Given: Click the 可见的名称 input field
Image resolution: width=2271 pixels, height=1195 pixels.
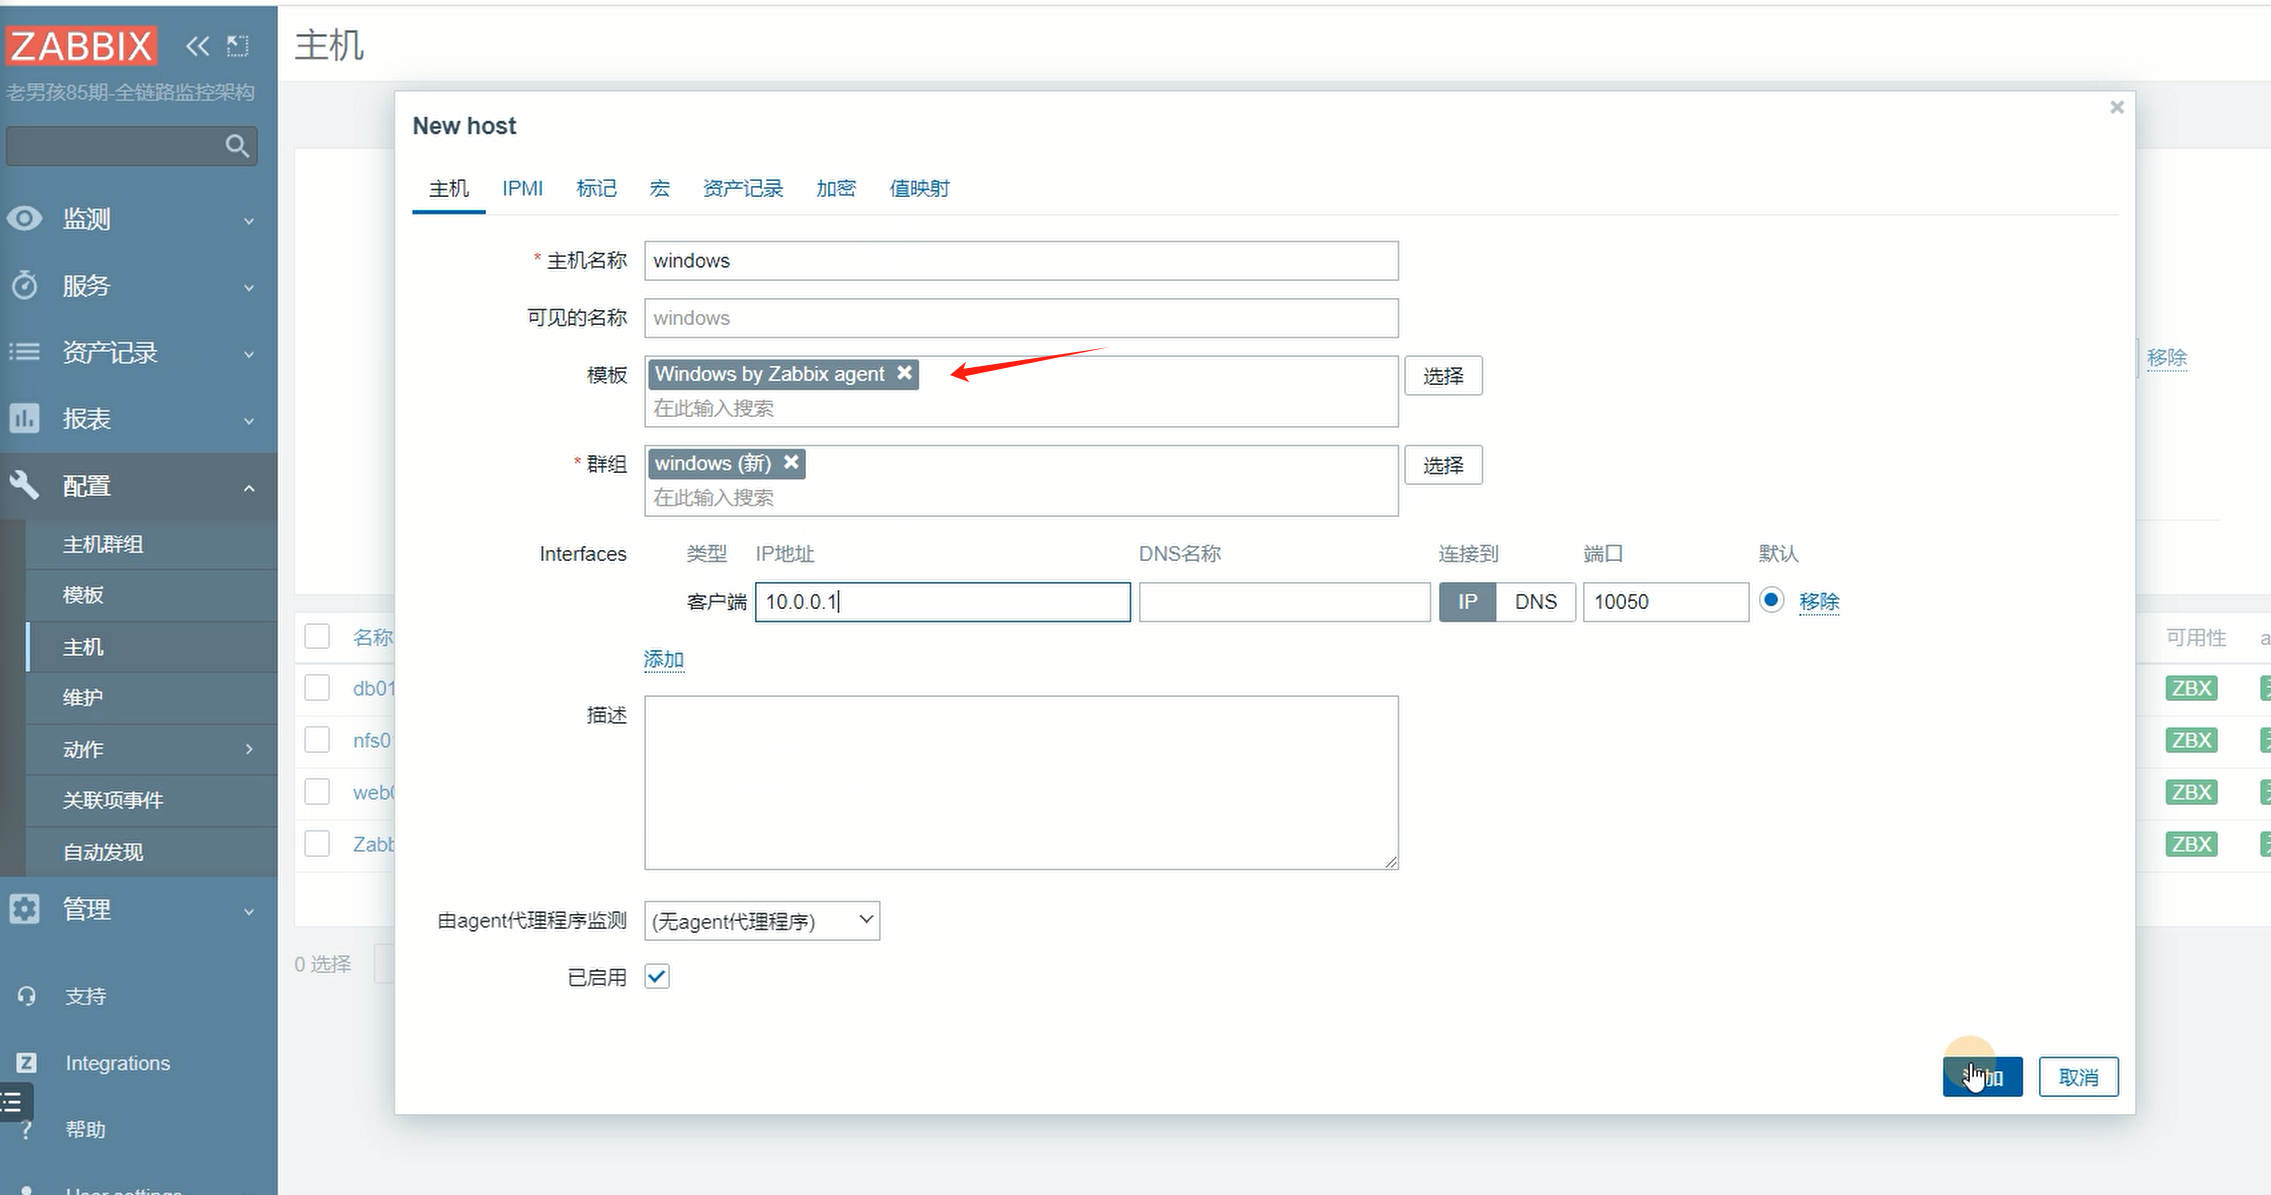Looking at the screenshot, I should tap(1021, 318).
